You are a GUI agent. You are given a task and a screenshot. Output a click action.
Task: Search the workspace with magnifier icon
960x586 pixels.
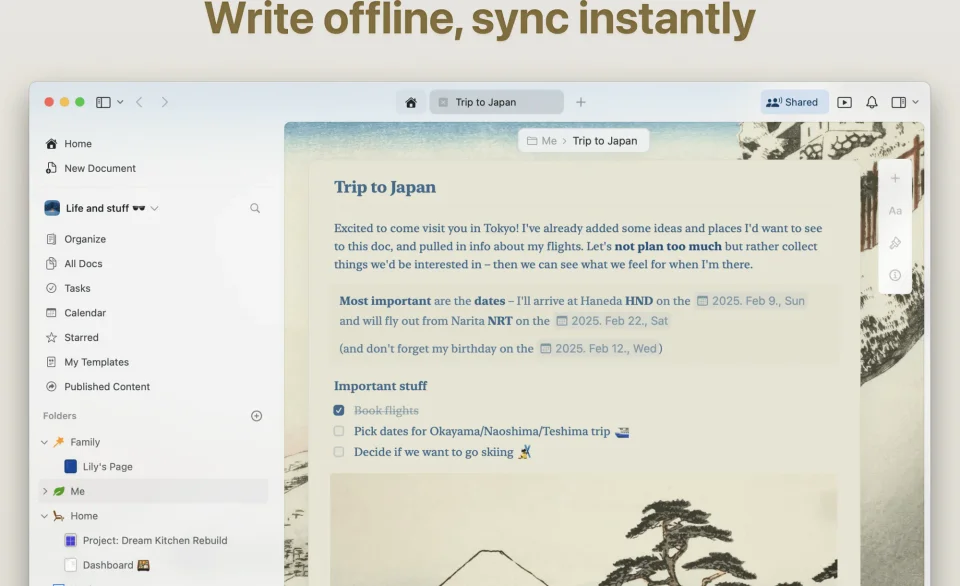click(x=255, y=208)
